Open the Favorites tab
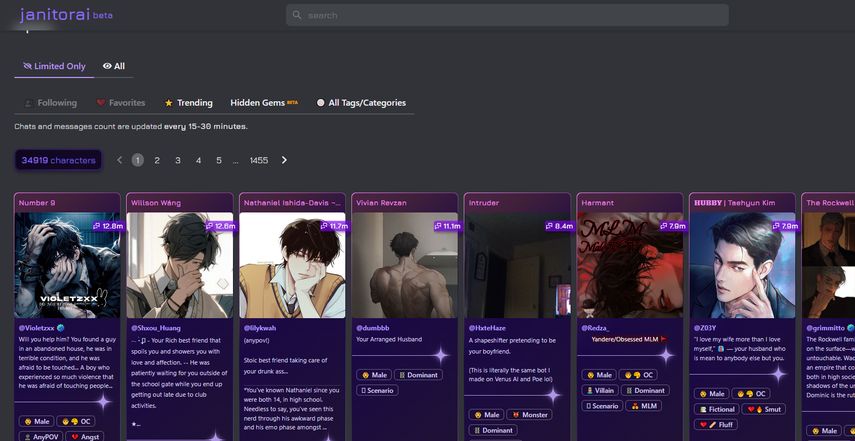Viewport: 855px width, 441px height. tap(121, 102)
